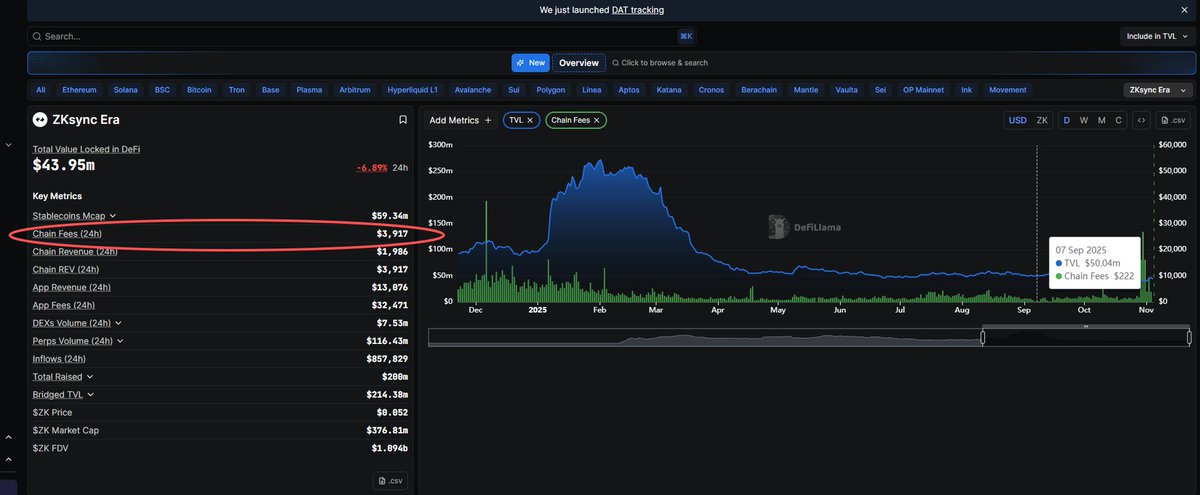1200x495 pixels.
Task: Remove the Chain Fees metric chip
Action: point(597,120)
